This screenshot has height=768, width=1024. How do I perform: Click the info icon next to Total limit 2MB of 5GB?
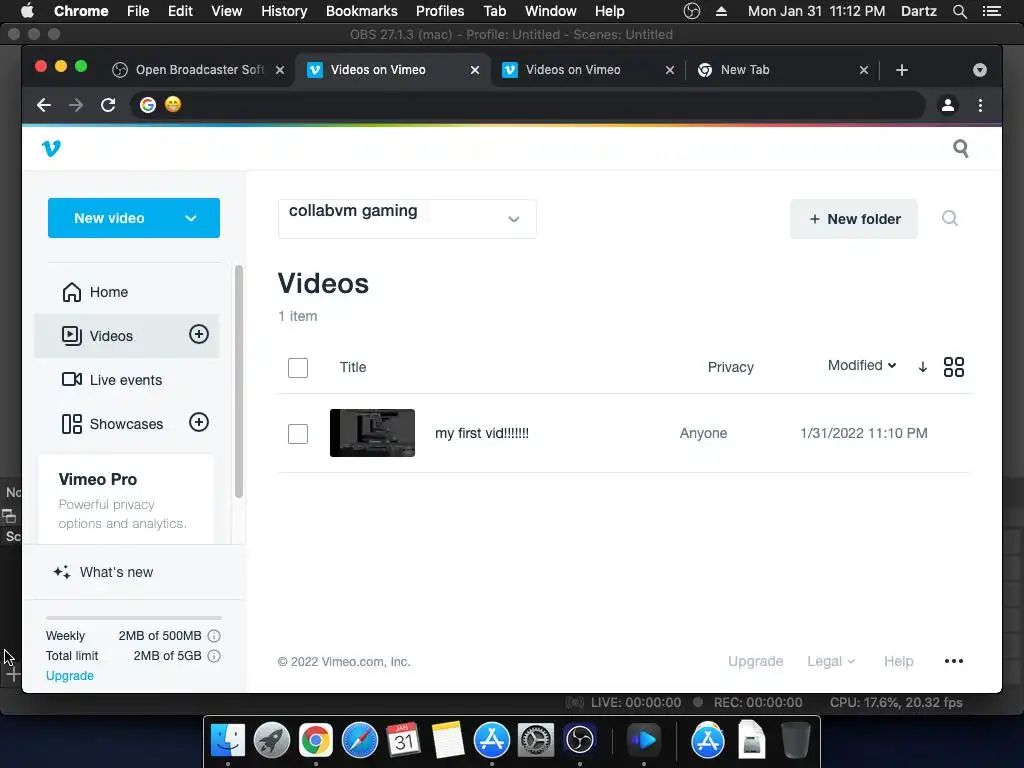[214, 656]
